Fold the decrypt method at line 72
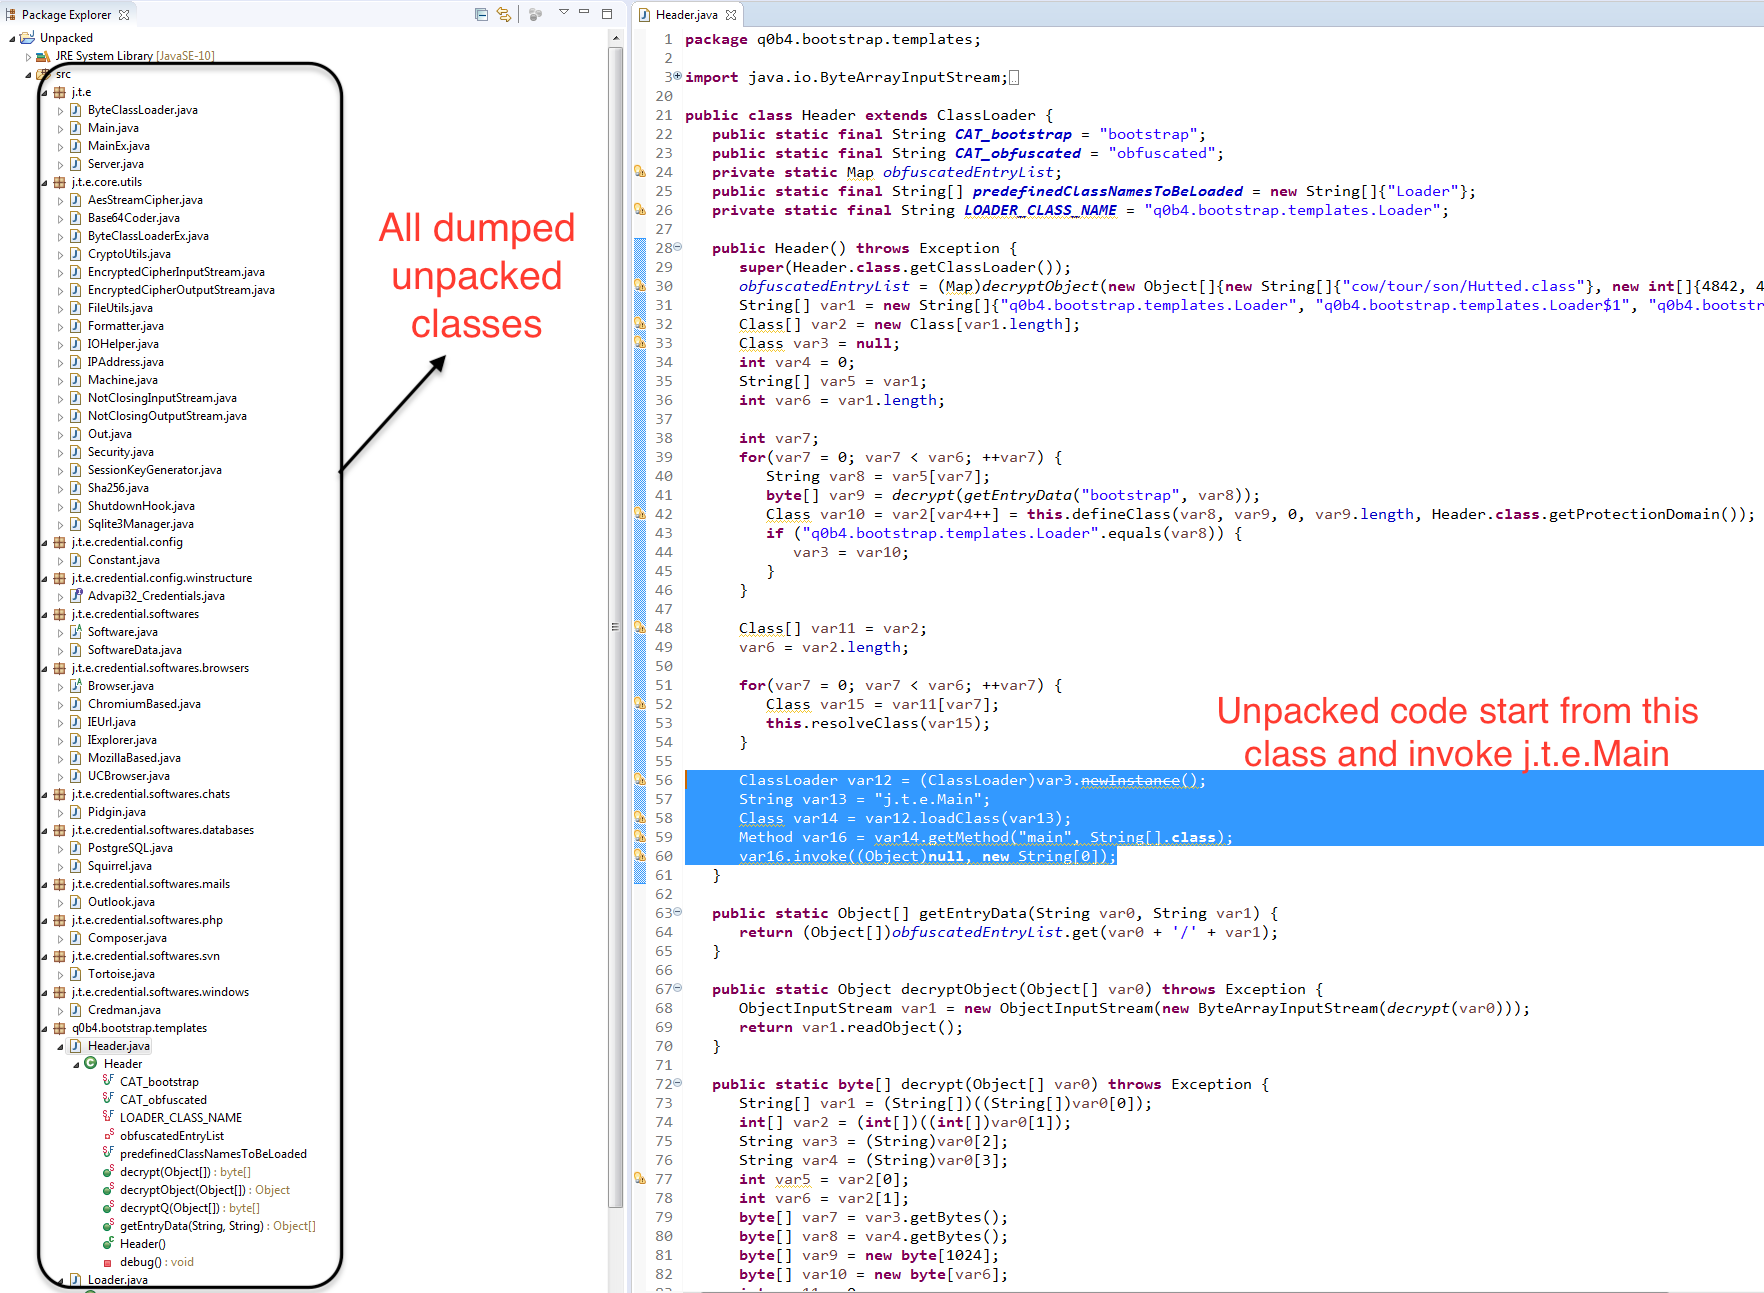This screenshot has height=1293, width=1764. [x=678, y=1083]
